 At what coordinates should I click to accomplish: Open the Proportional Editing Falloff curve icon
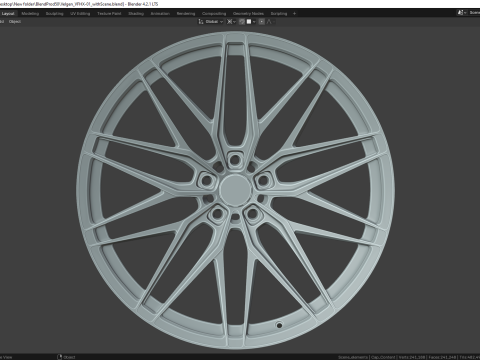pyautogui.click(x=269, y=22)
